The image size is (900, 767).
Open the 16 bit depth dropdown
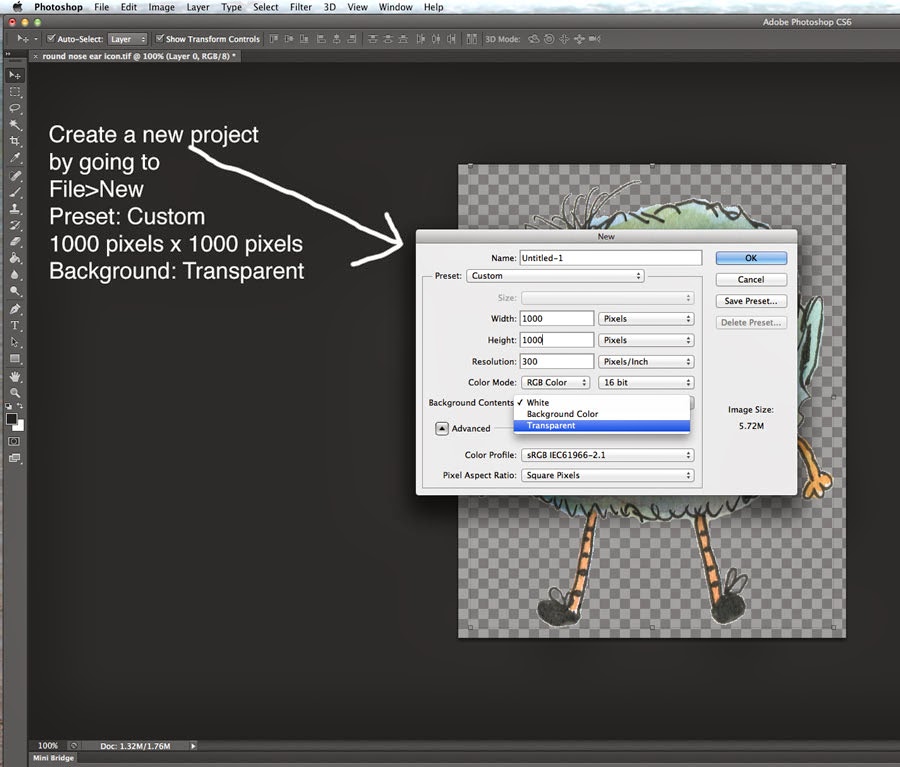[646, 382]
